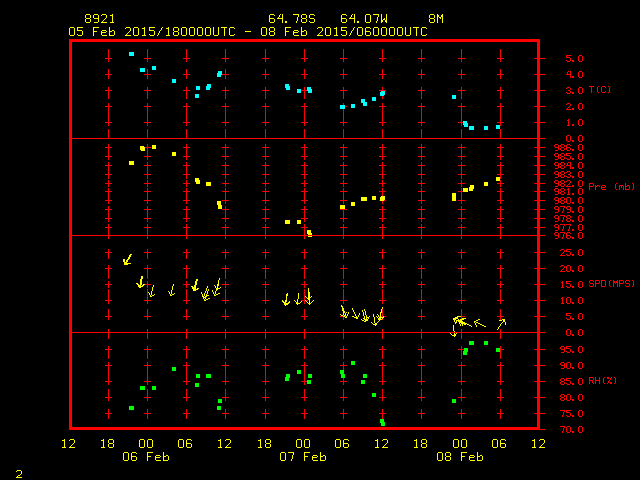Select station ID 8921 in header
Image resolution: width=640 pixels, height=480 pixels.
(99, 19)
